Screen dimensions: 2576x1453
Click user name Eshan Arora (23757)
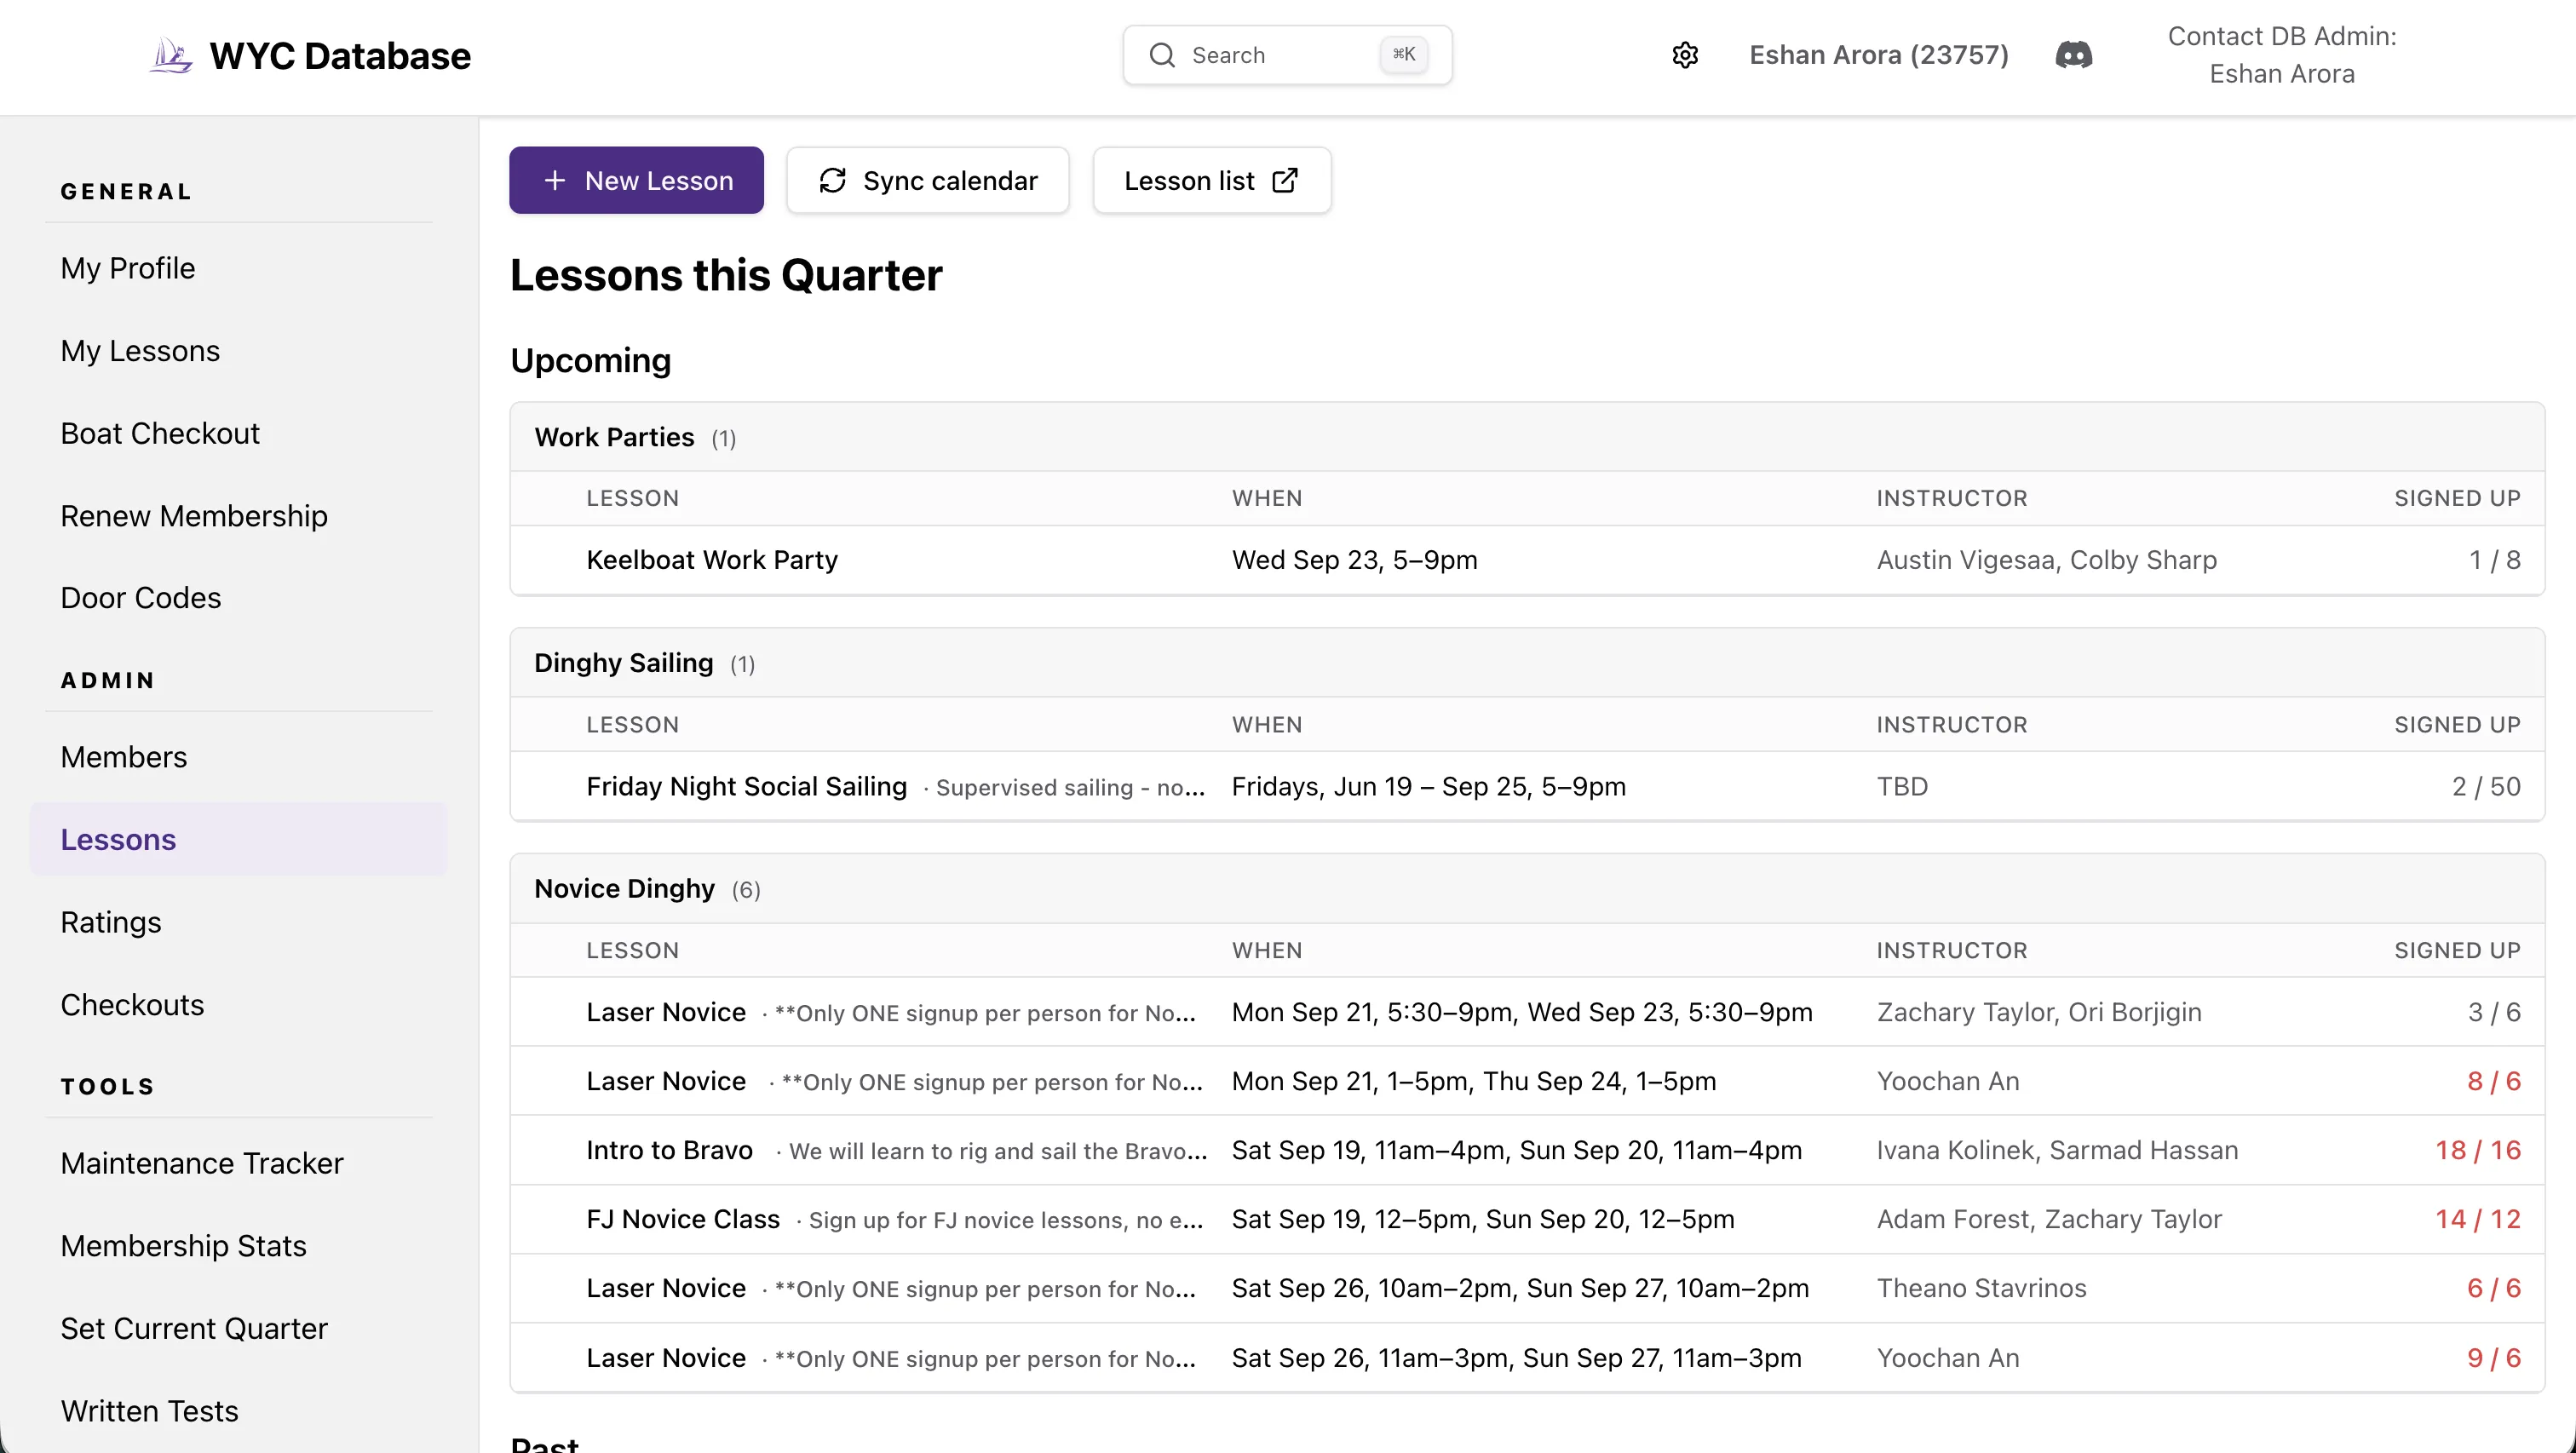1879,55
